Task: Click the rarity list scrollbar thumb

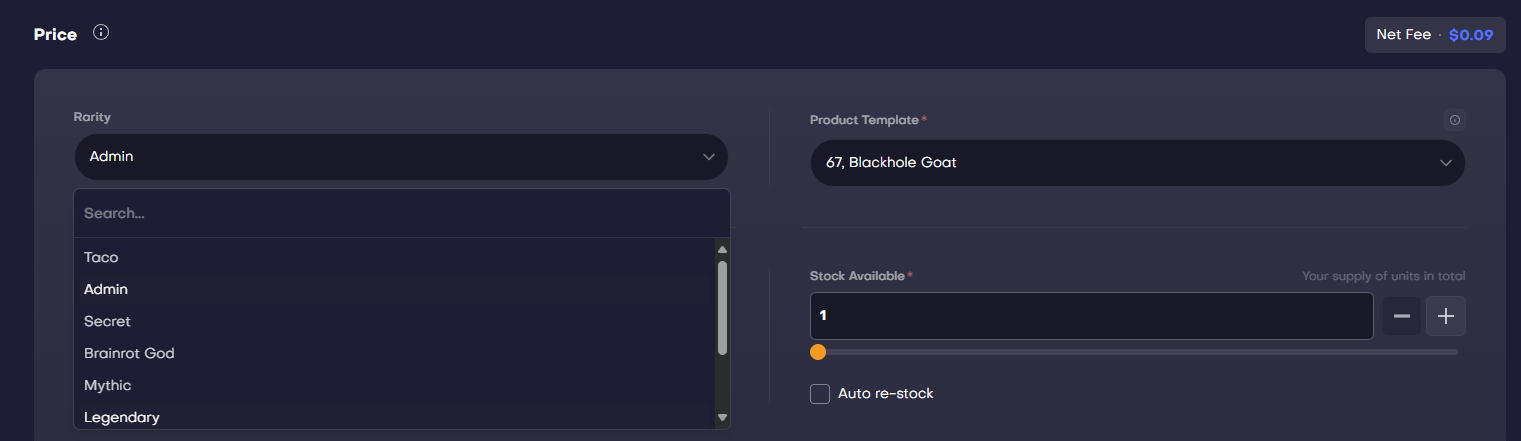Action: [722, 308]
